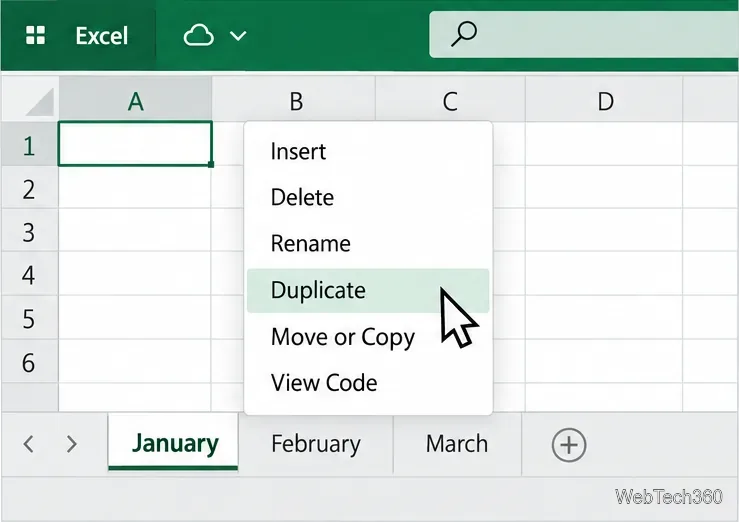This screenshot has height=522, width=739.
Task: Select row 5 header
Action: (29, 318)
